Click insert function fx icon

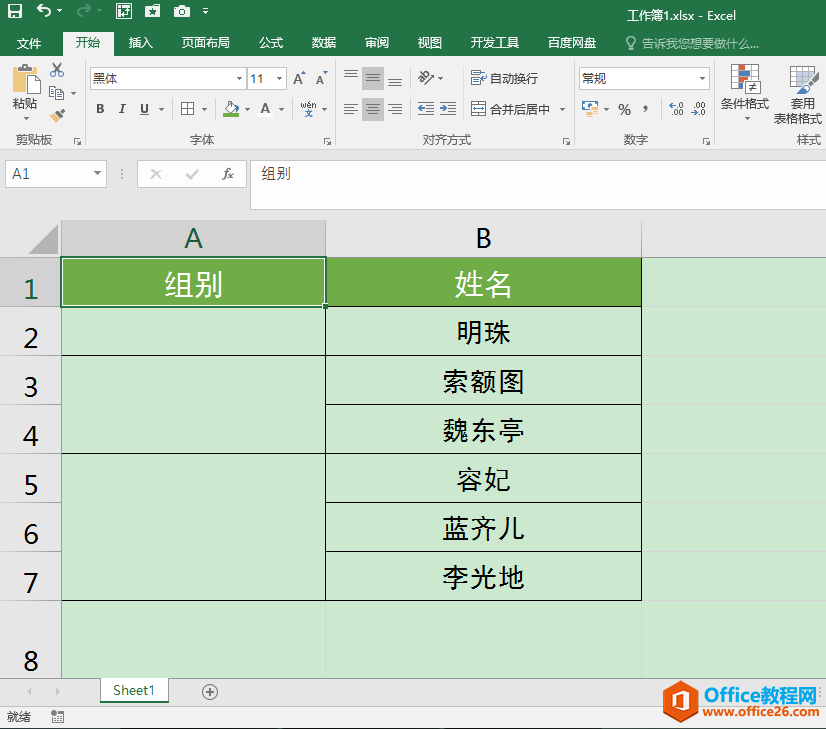pyautogui.click(x=228, y=174)
